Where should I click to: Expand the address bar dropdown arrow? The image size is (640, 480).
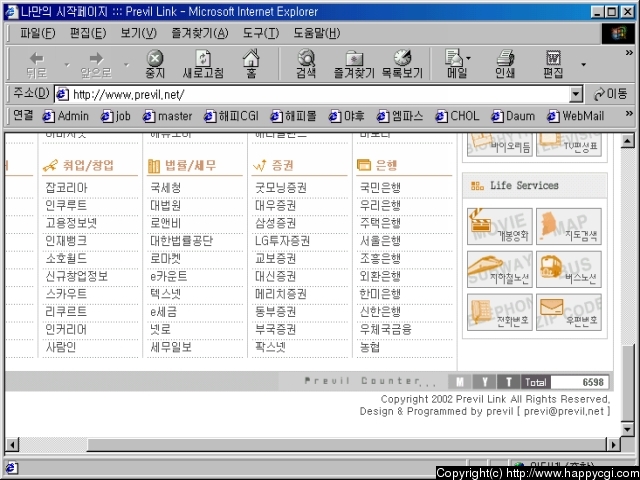pyautogui.click(x=576, y=95)
